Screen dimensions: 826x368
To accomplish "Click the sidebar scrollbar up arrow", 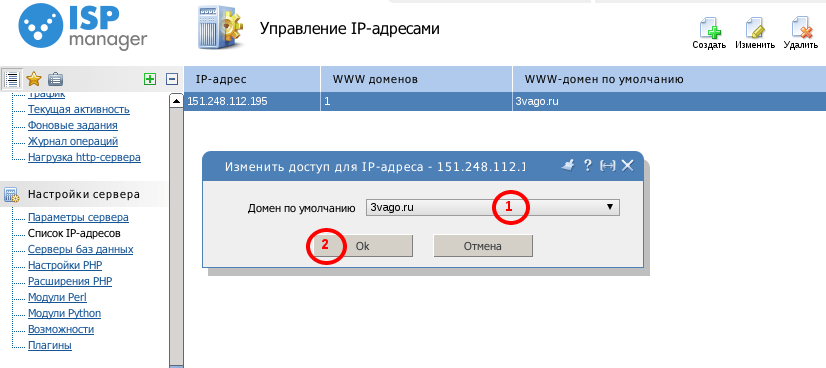I will 176,101.
